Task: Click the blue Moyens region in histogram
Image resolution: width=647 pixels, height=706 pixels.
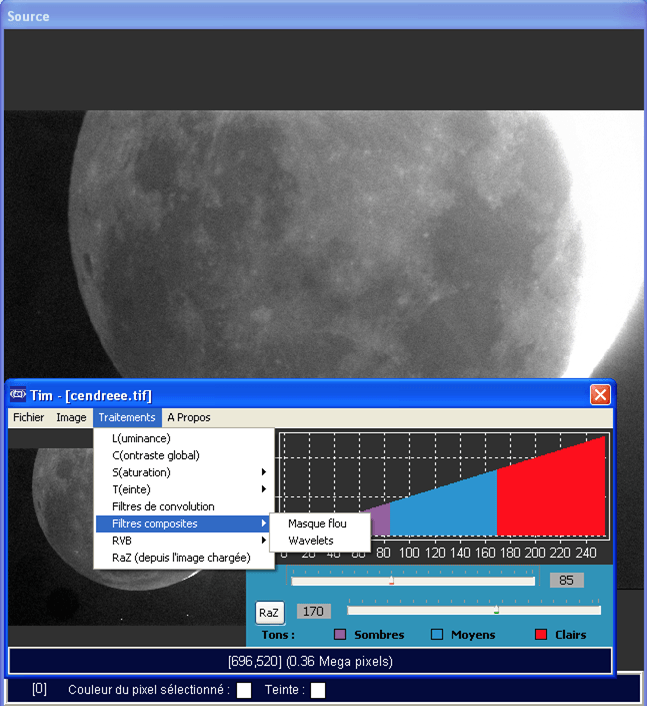Action: point(443,509)
